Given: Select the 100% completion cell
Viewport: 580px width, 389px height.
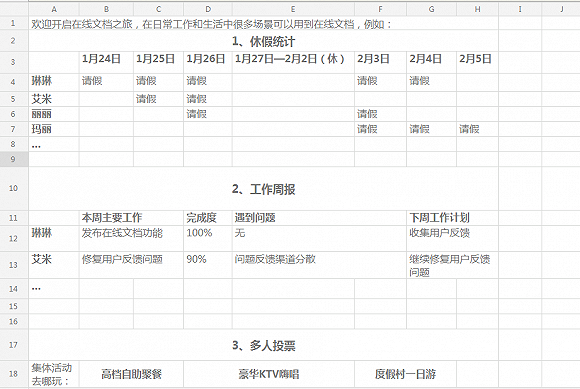Looking at the screenshot, I should point(208,239).
